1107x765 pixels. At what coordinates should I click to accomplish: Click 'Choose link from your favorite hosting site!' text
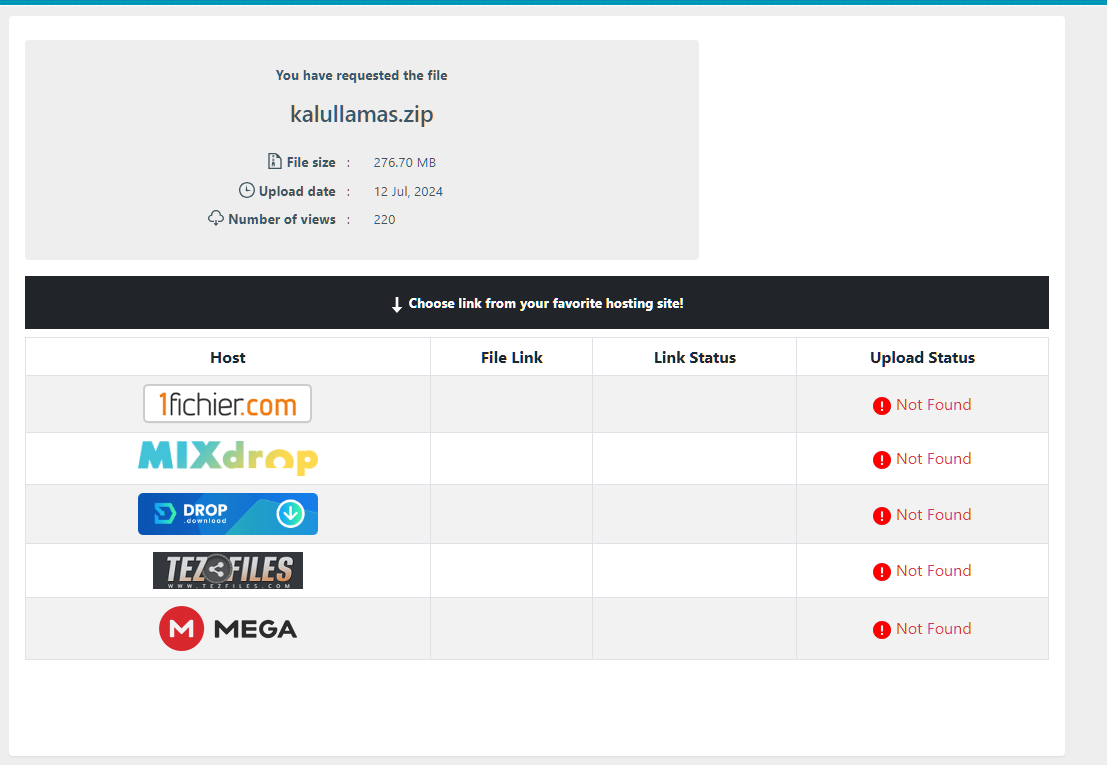pyautogui.click(x=546, y=303)
